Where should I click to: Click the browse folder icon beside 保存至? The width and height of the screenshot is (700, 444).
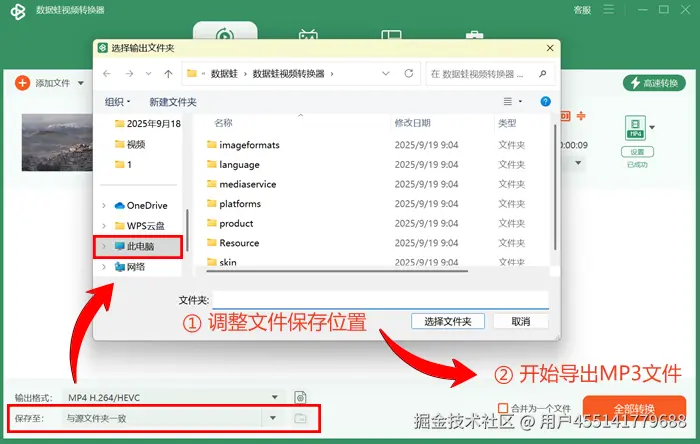tap(300, 419)
